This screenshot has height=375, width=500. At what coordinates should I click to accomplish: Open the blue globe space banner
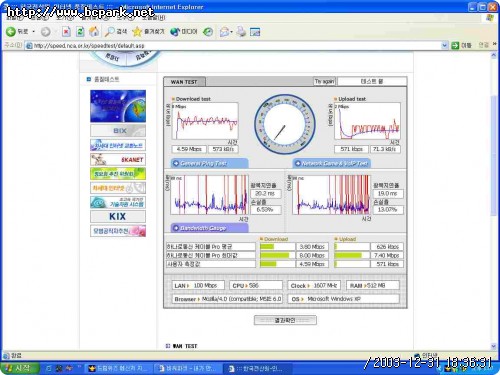coord(118,106)
